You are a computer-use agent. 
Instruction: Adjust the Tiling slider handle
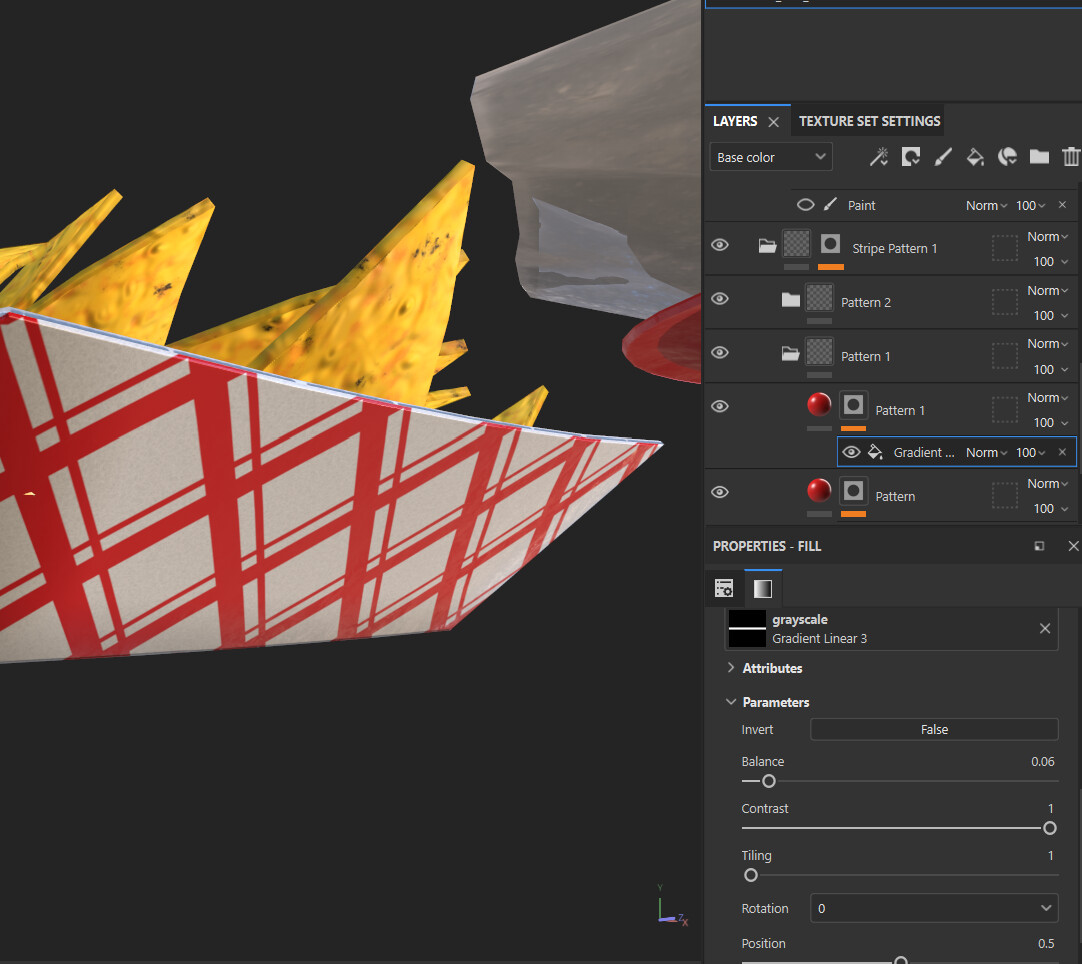pos(751,875)
